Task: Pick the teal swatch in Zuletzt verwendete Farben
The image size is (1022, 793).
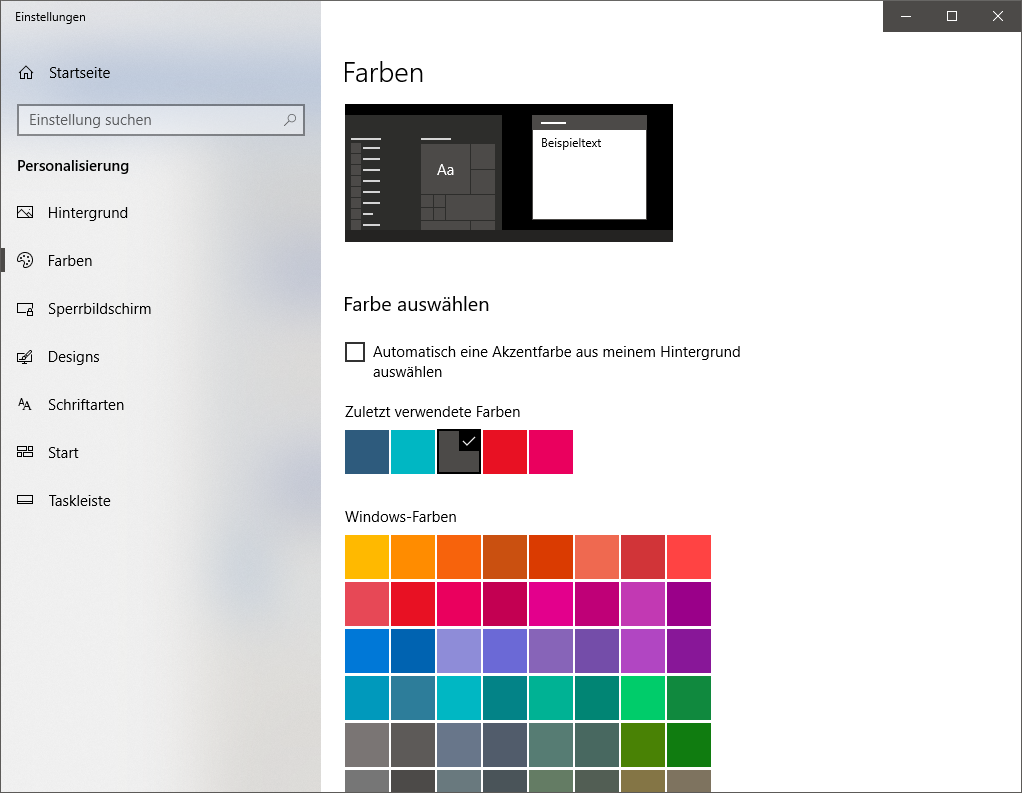Action: pyautogui.click(x=413, y=452)
